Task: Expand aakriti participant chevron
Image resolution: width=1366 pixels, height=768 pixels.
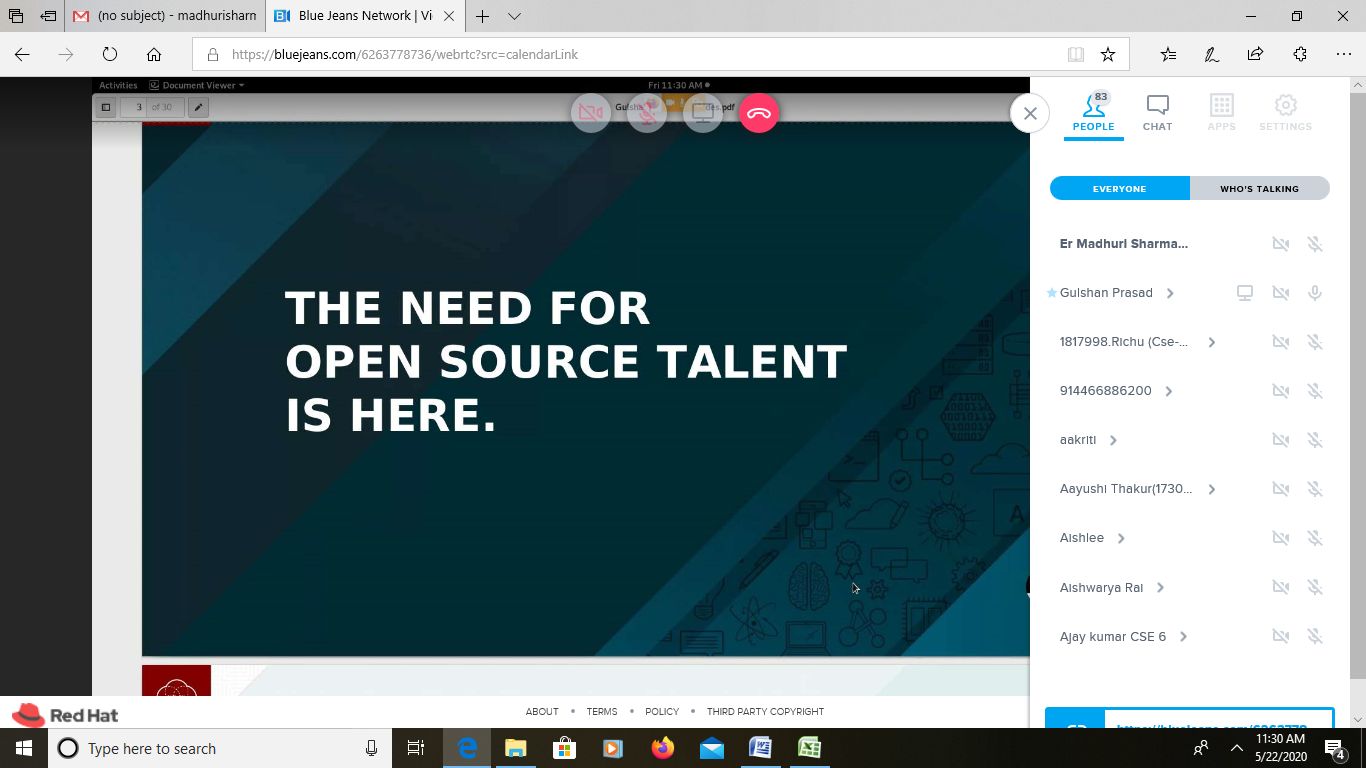Action: pyautogui.click(x=1113, y=440)
